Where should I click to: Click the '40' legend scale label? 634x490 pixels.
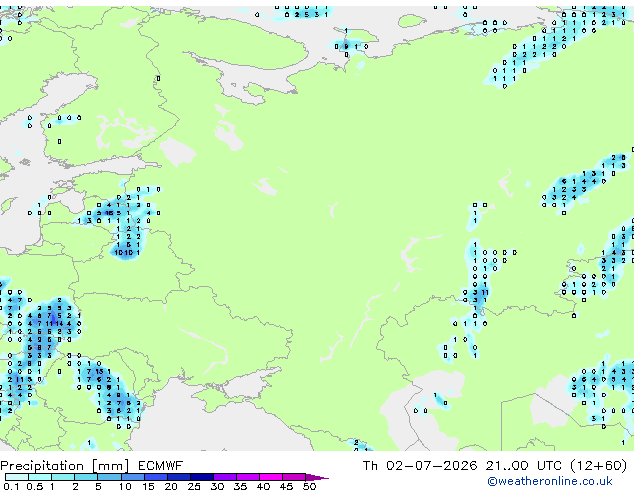pos(263,486)
